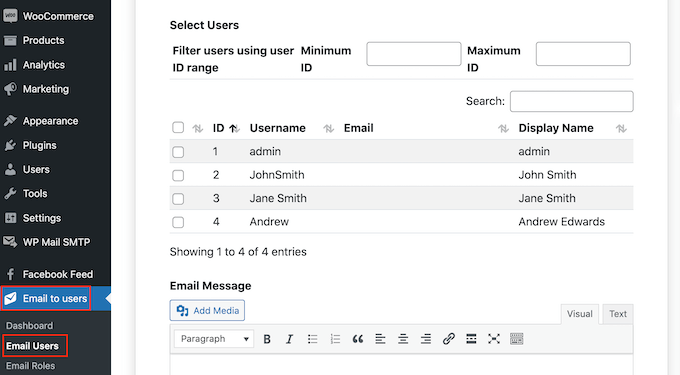This screenshot has height=375, width=680.
Task: Click the Analytics bar chart icon
Action: coord(10,65)
